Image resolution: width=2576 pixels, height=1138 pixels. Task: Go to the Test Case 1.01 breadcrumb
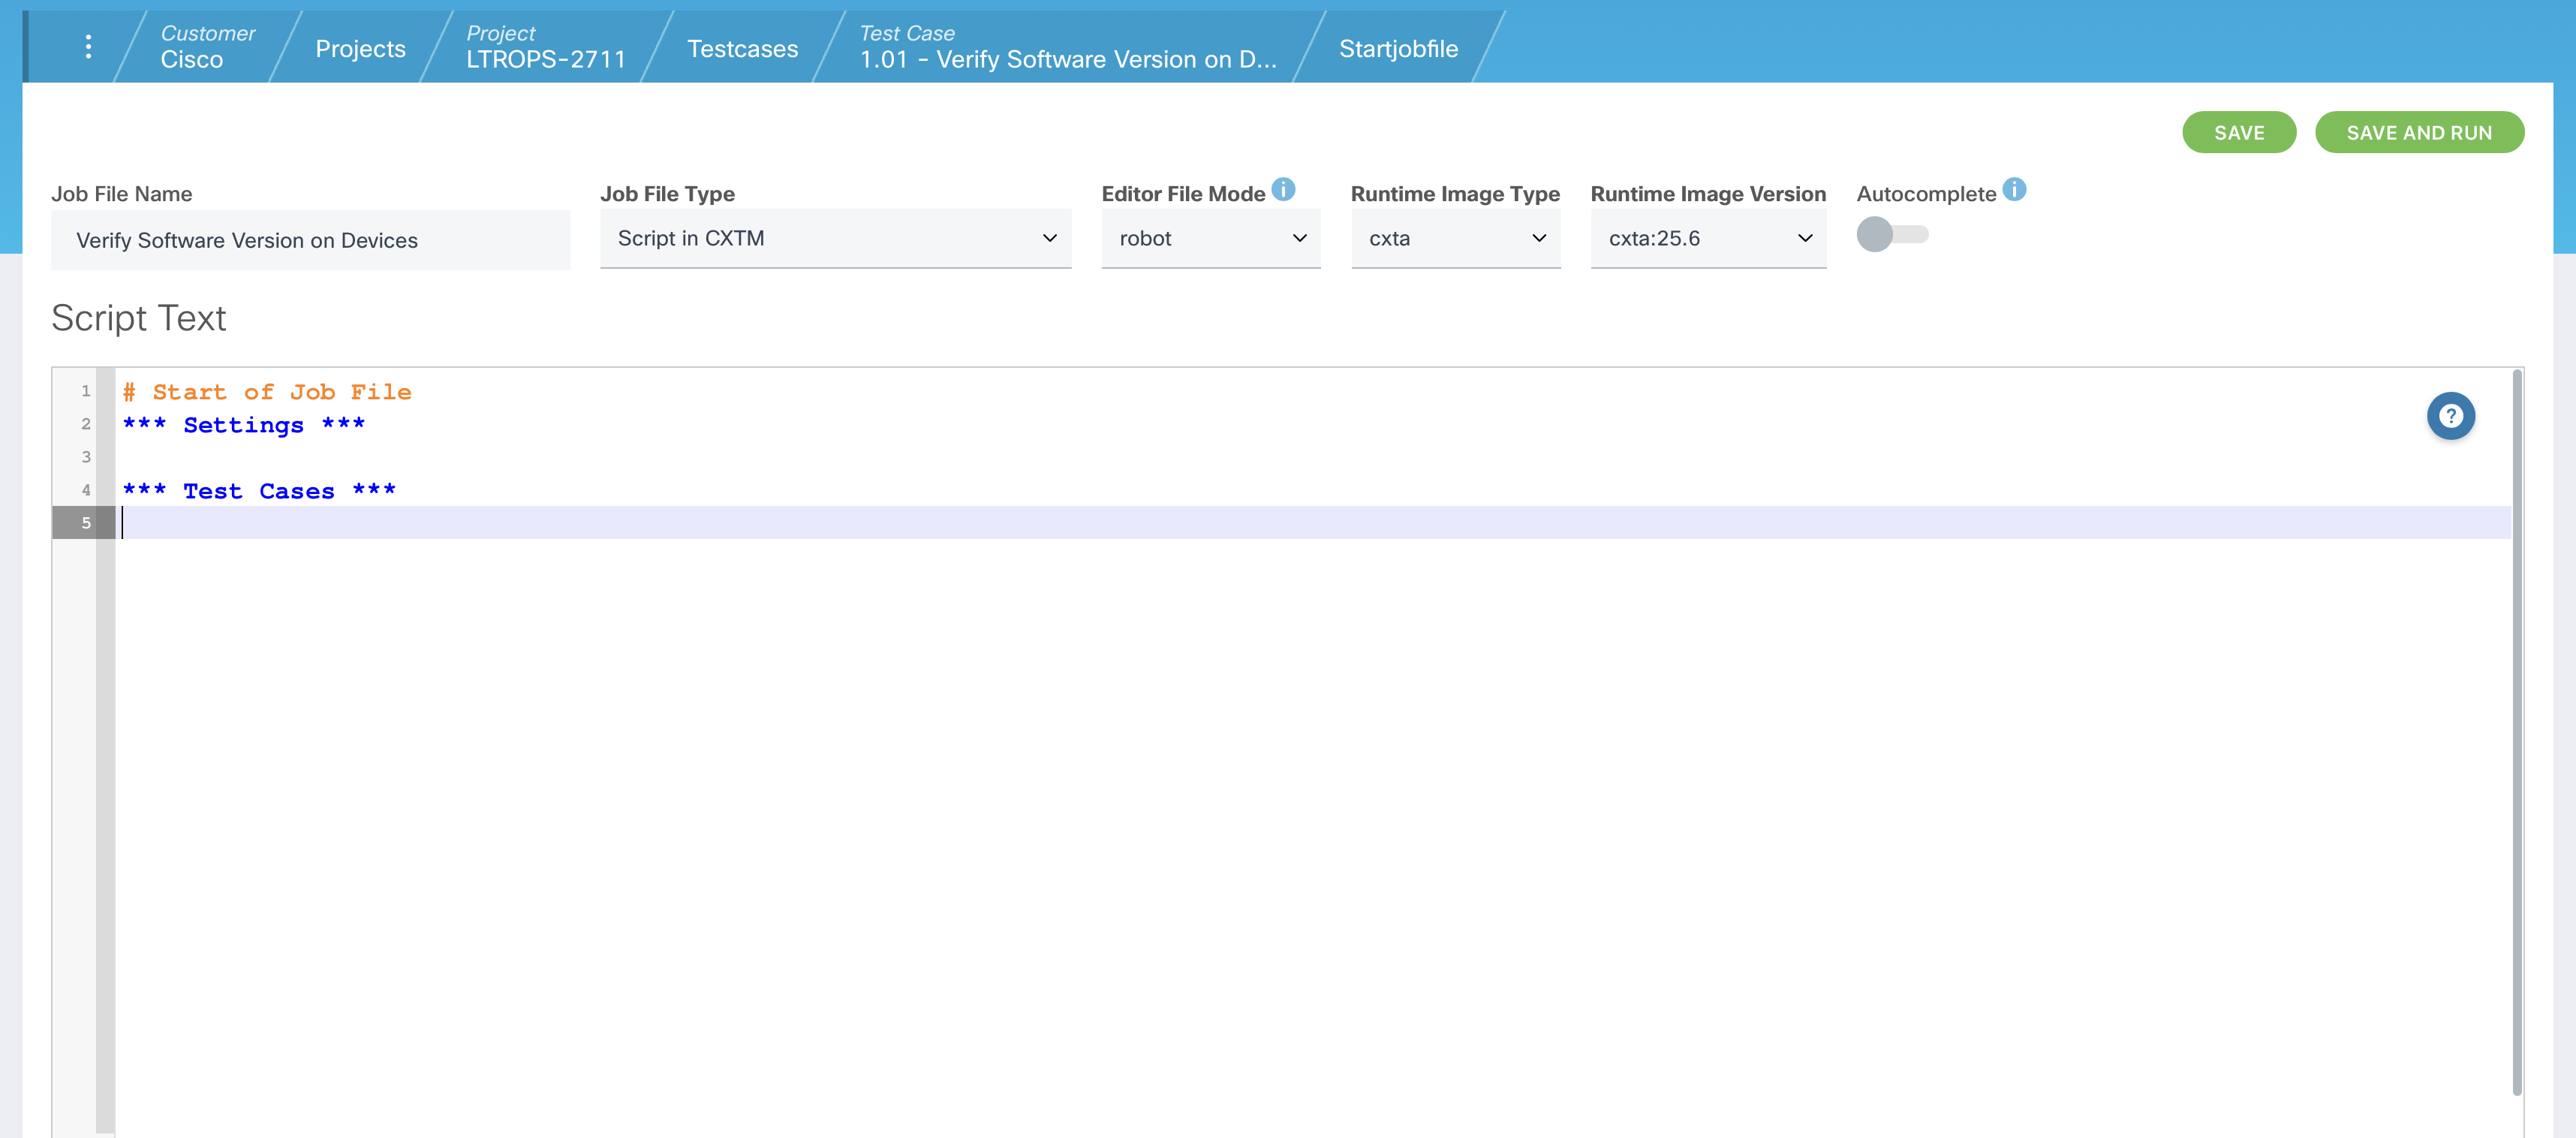(x=1067, y=47)
